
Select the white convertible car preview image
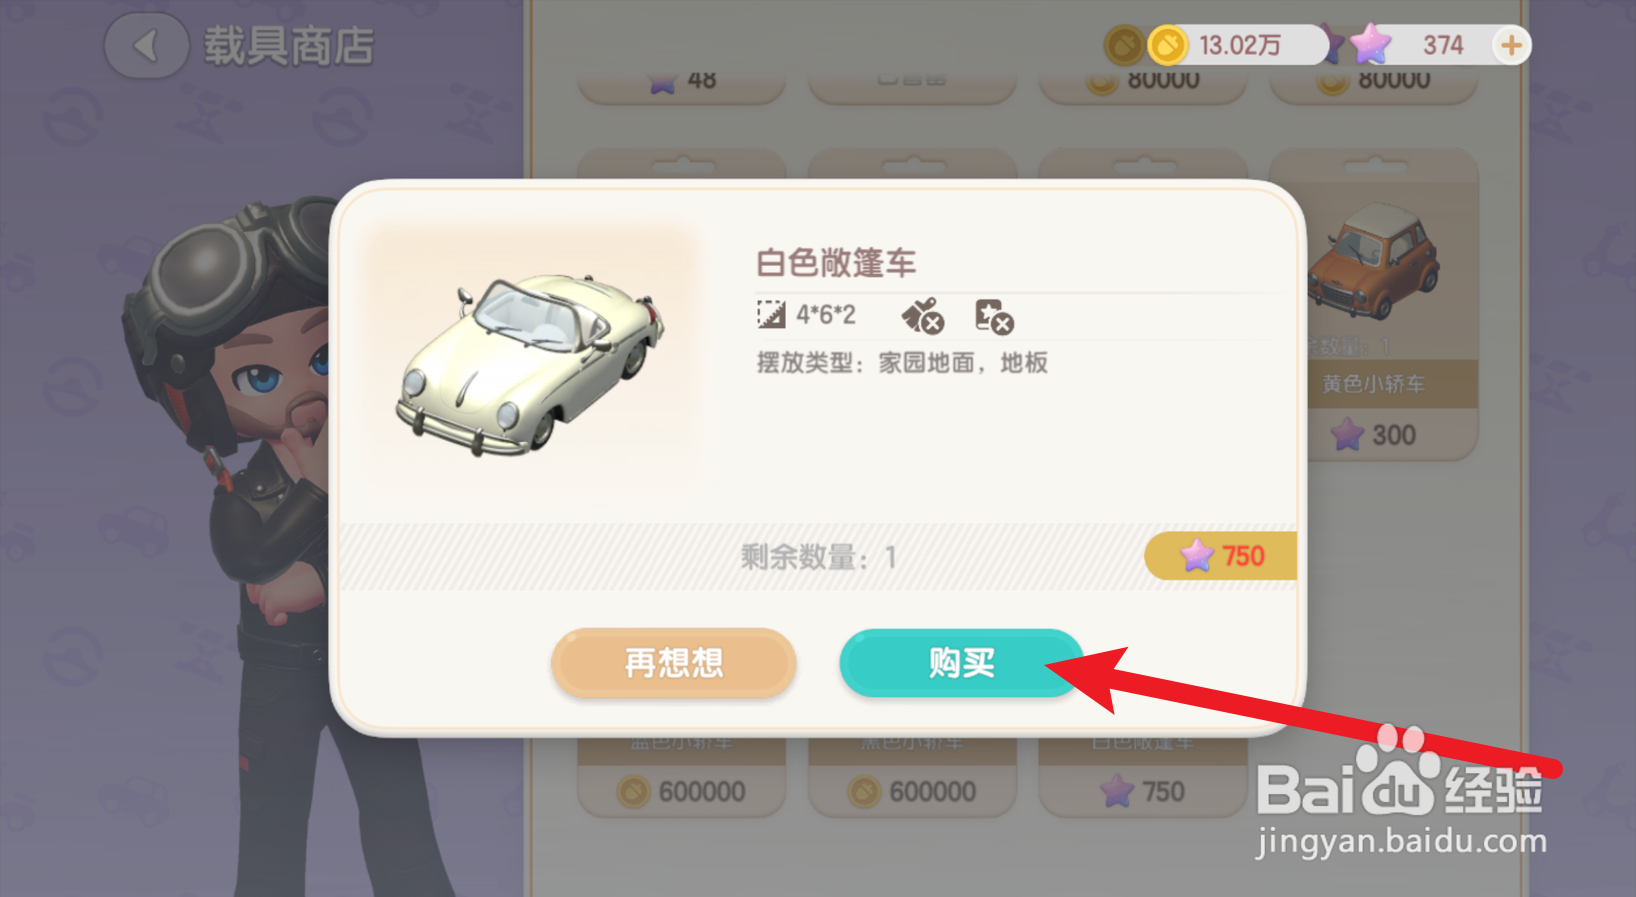530,361
